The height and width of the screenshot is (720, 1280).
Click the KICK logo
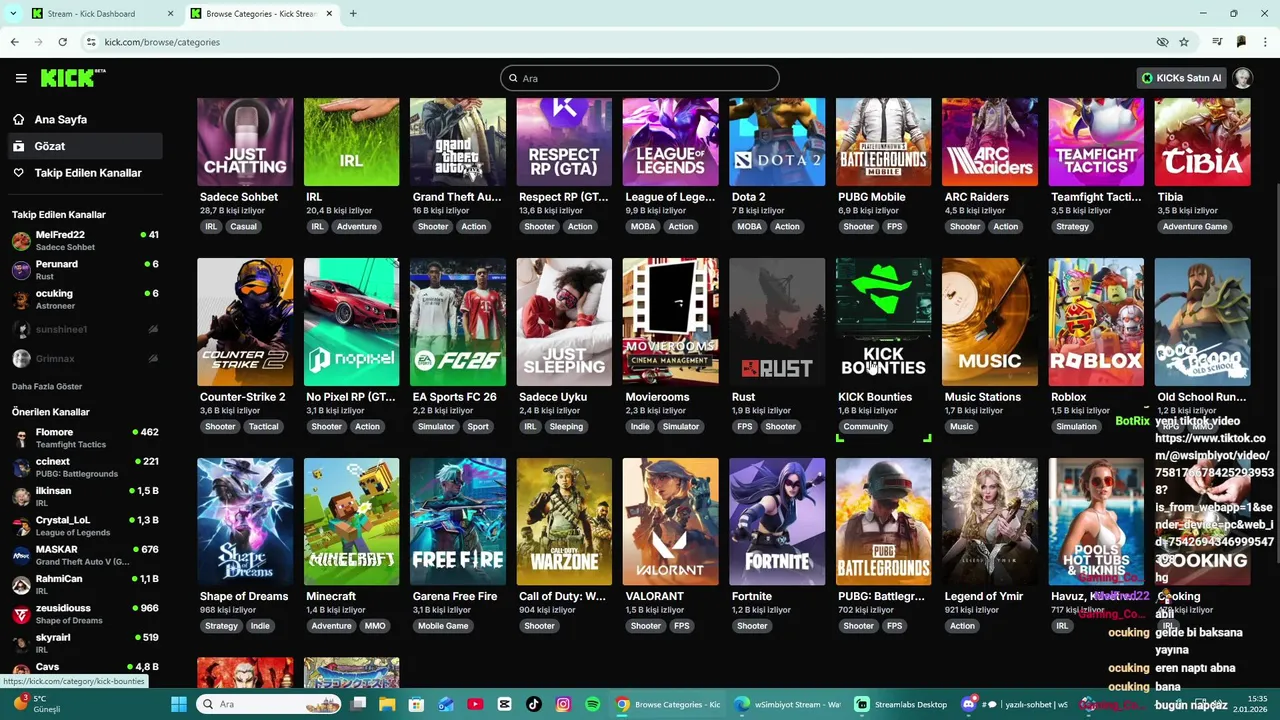tap(73, 78)
